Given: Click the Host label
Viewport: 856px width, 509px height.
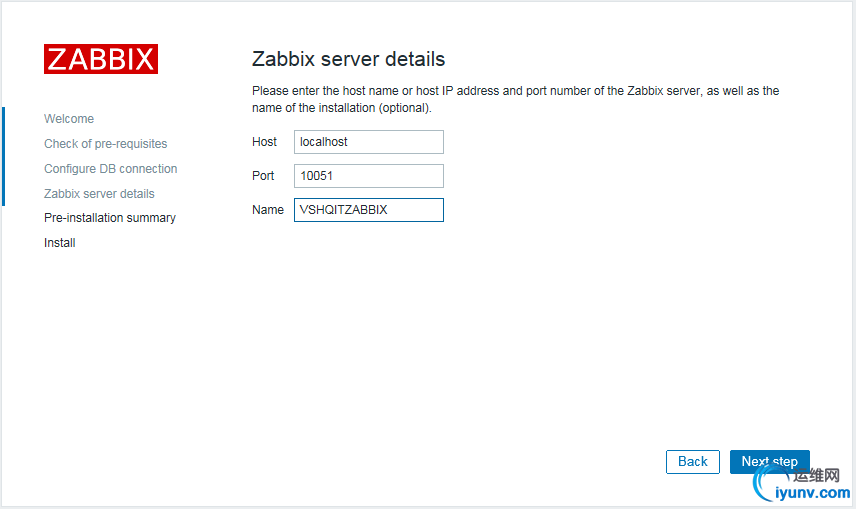Looking at the screenshot, I should pos(264,142).
